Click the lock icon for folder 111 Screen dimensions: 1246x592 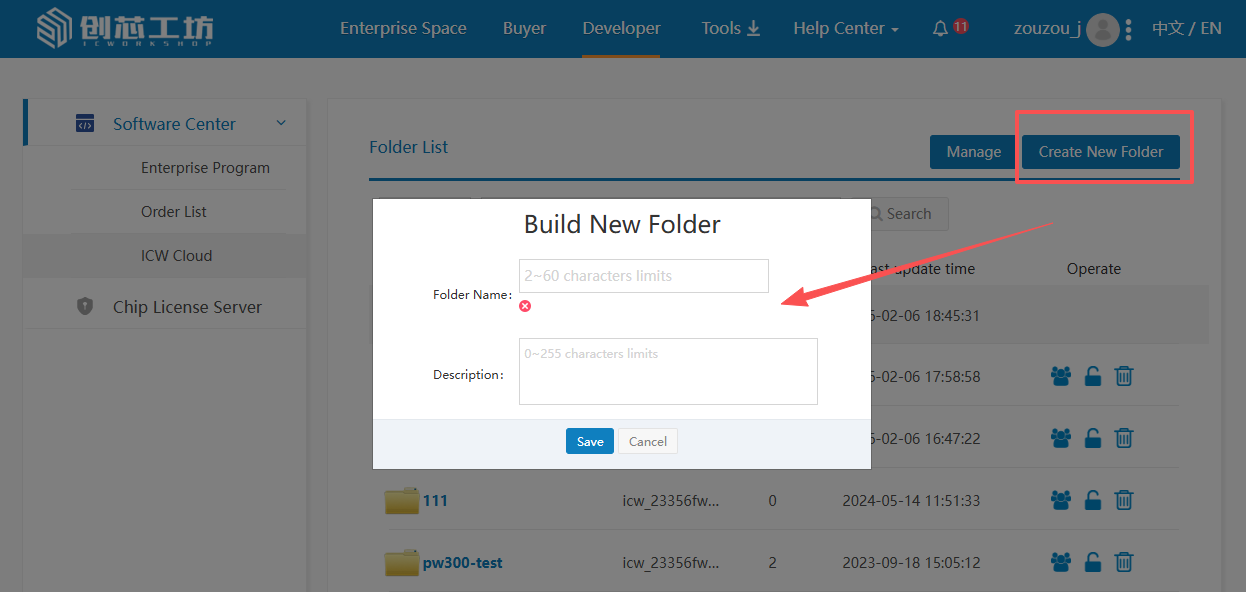[x=1093, y=500]
